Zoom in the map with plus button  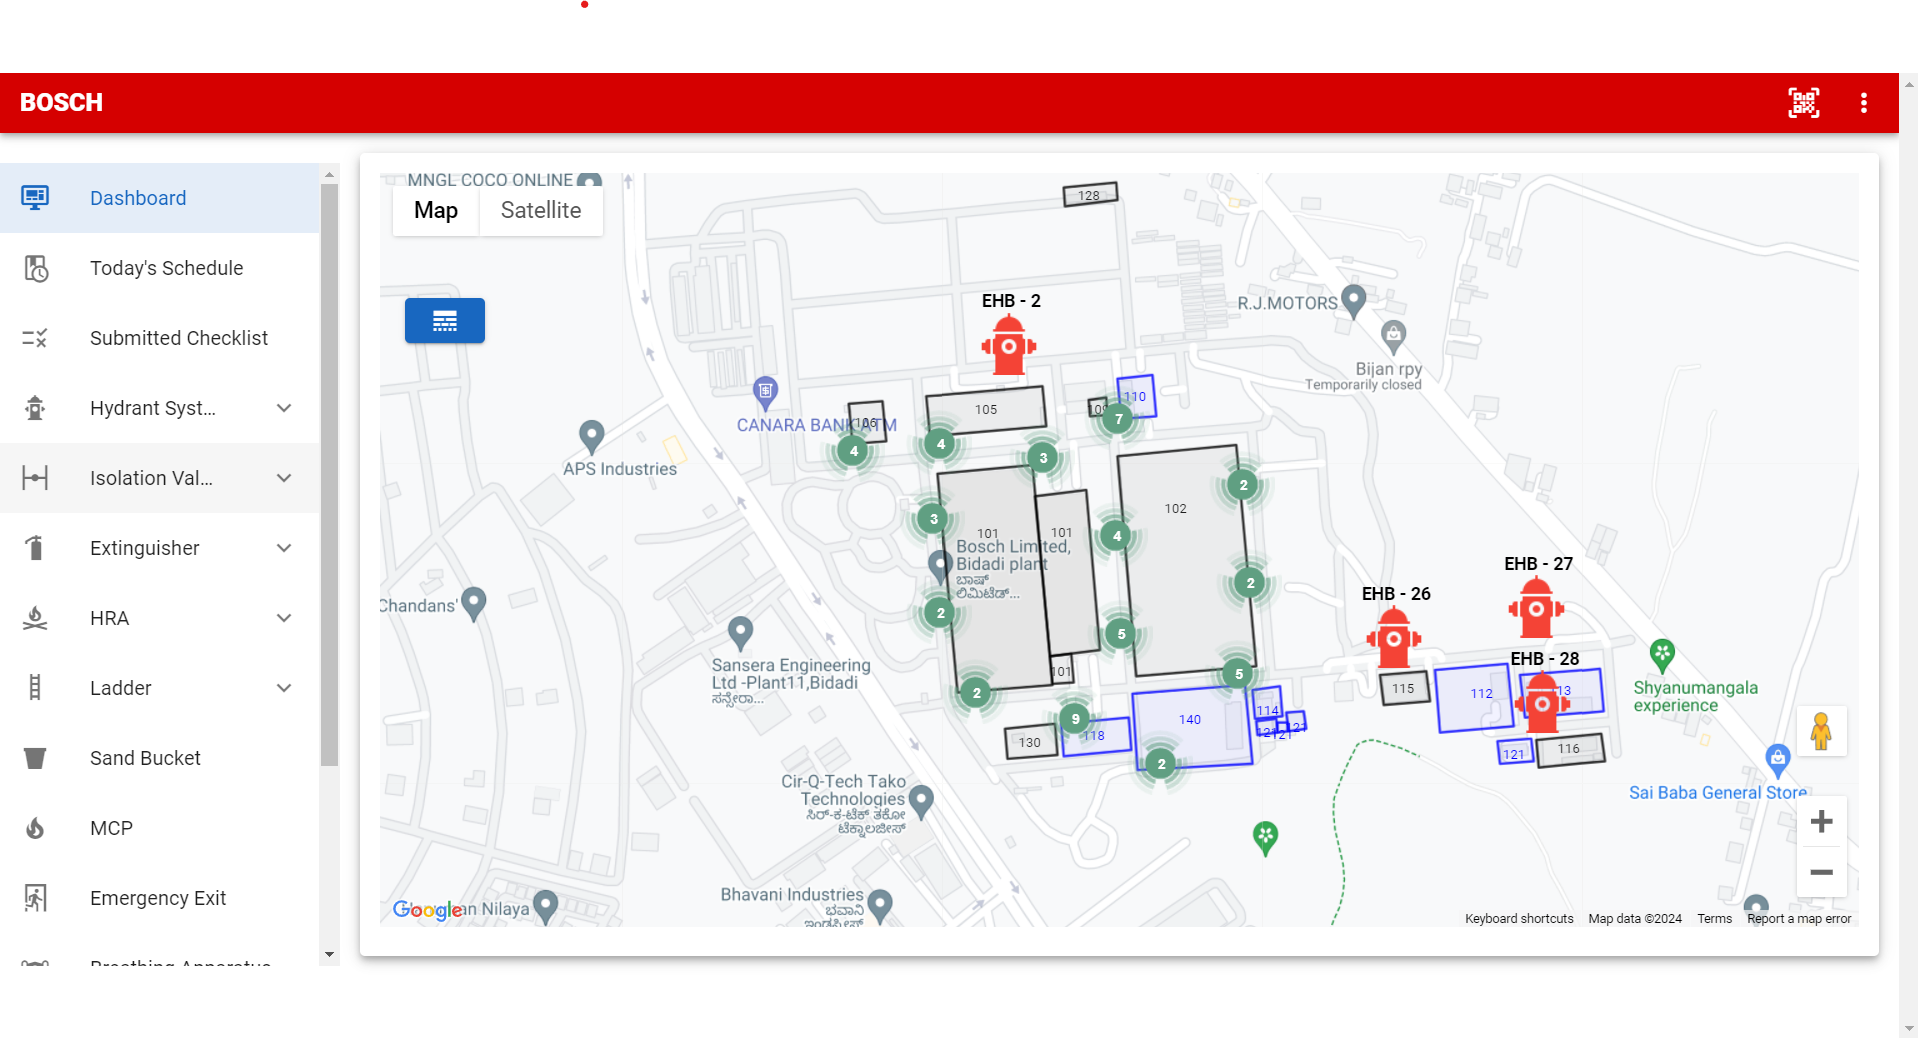1821,822
